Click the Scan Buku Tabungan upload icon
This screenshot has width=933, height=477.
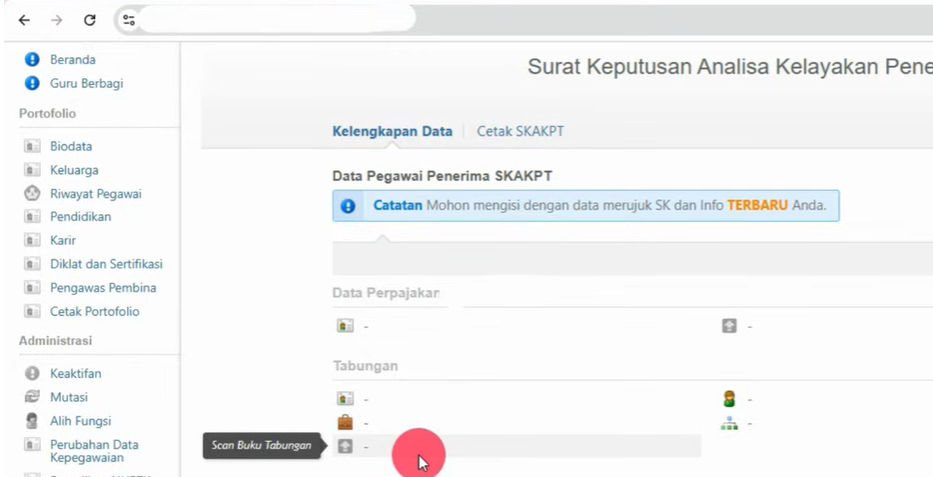coord(345,446)
